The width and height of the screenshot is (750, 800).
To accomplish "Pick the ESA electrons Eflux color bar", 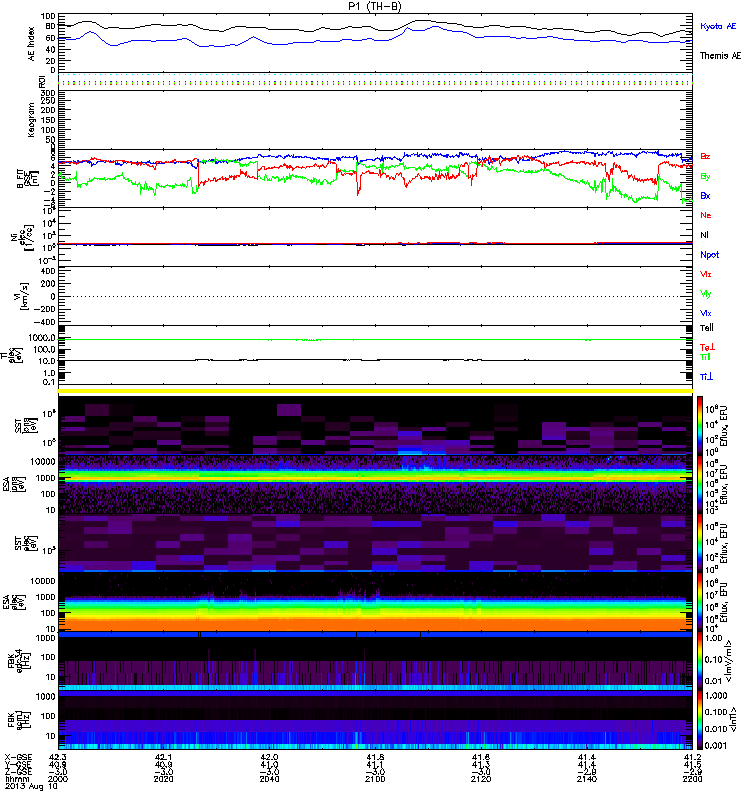I will pyautogui.click(x=700, y=602).
